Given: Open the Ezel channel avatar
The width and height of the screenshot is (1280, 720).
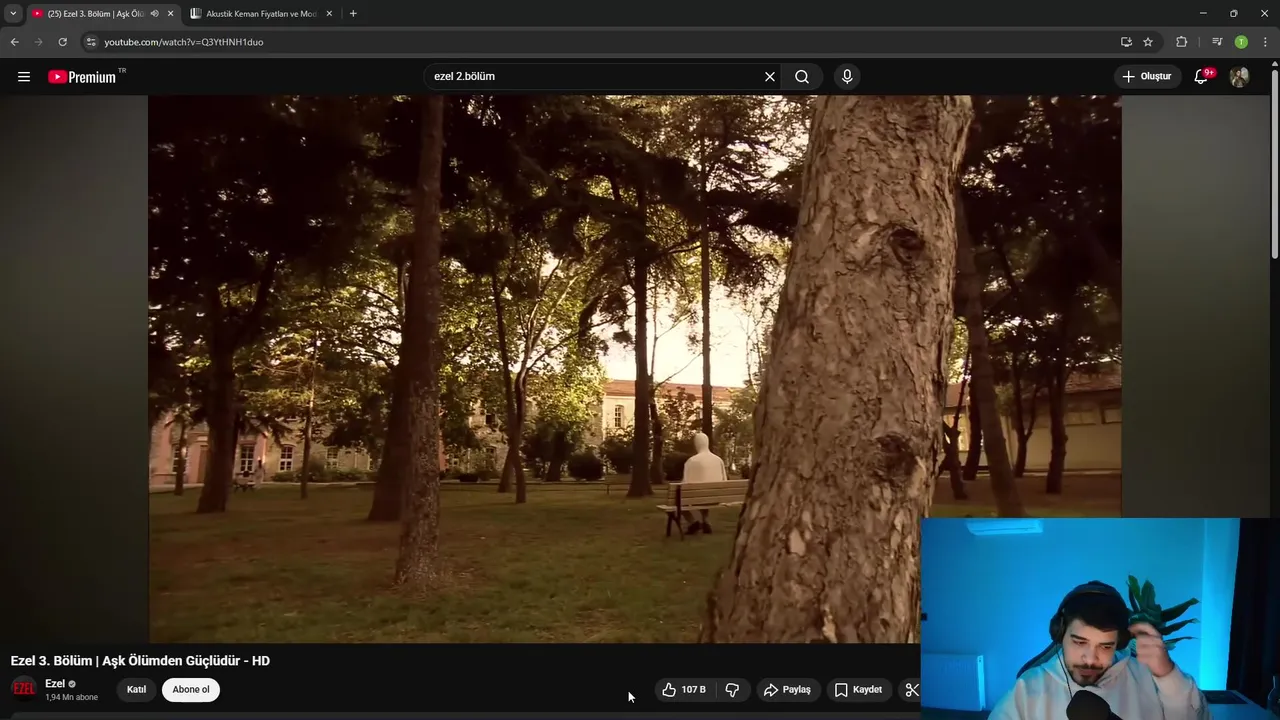Looking at the screenshot, I should click(x=23, y=690).
